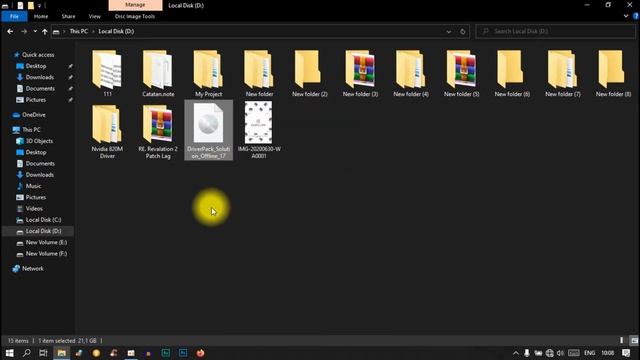Open the folder named 111
640x360 pixels.
point(107,73)
